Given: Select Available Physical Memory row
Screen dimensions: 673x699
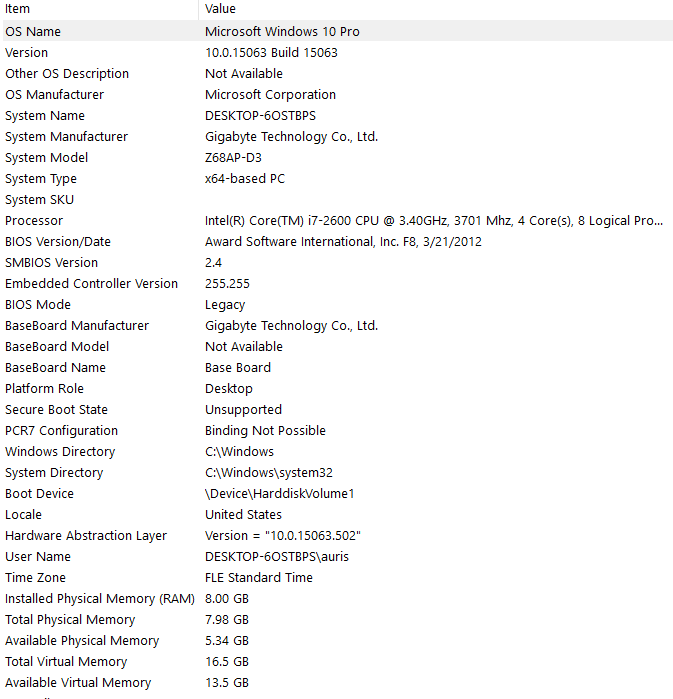Looking at the screenshot, I should (x=338, y=639).
